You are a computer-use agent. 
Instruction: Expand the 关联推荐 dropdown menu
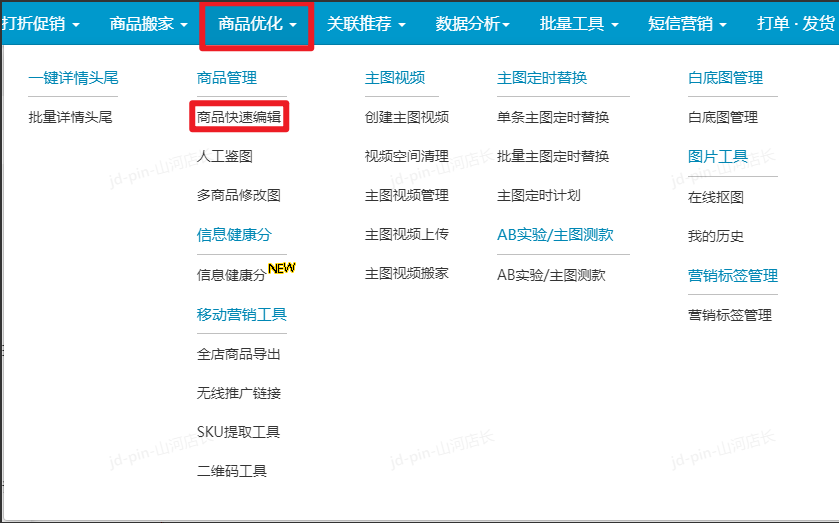point(366,24)
